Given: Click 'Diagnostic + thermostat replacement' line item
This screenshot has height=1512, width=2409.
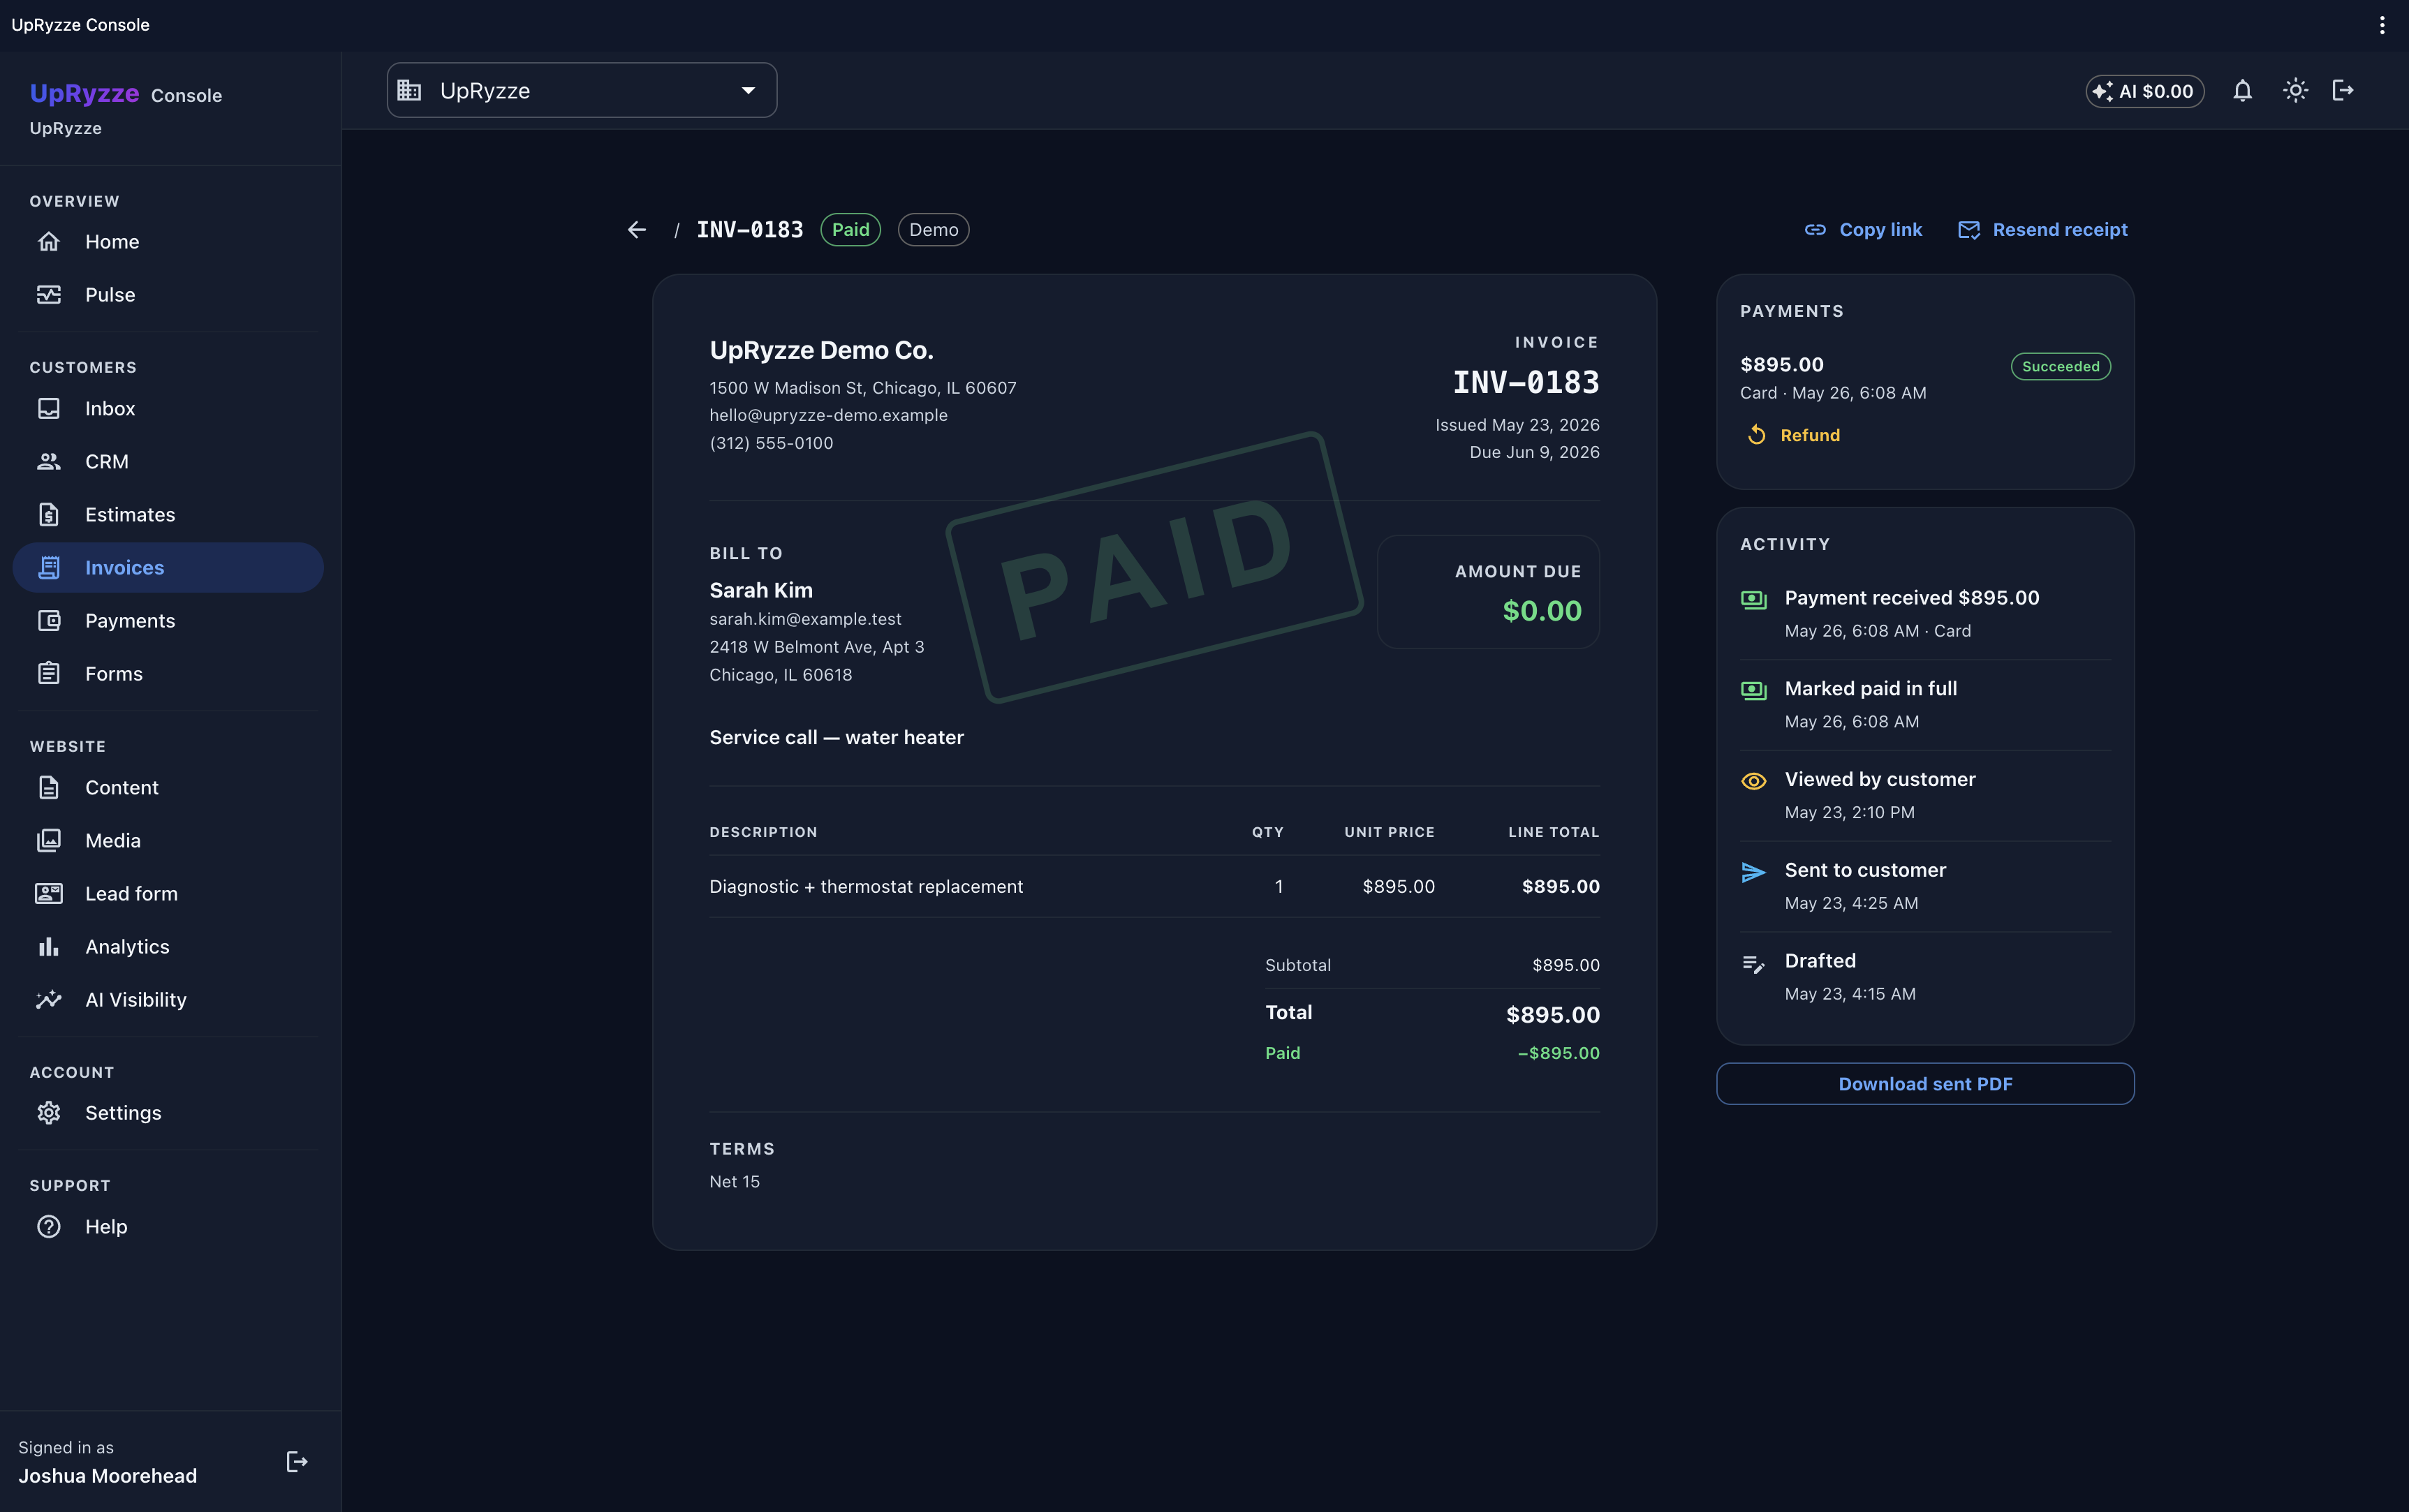Looking at the screenshot, I should [x=866, y=886].
